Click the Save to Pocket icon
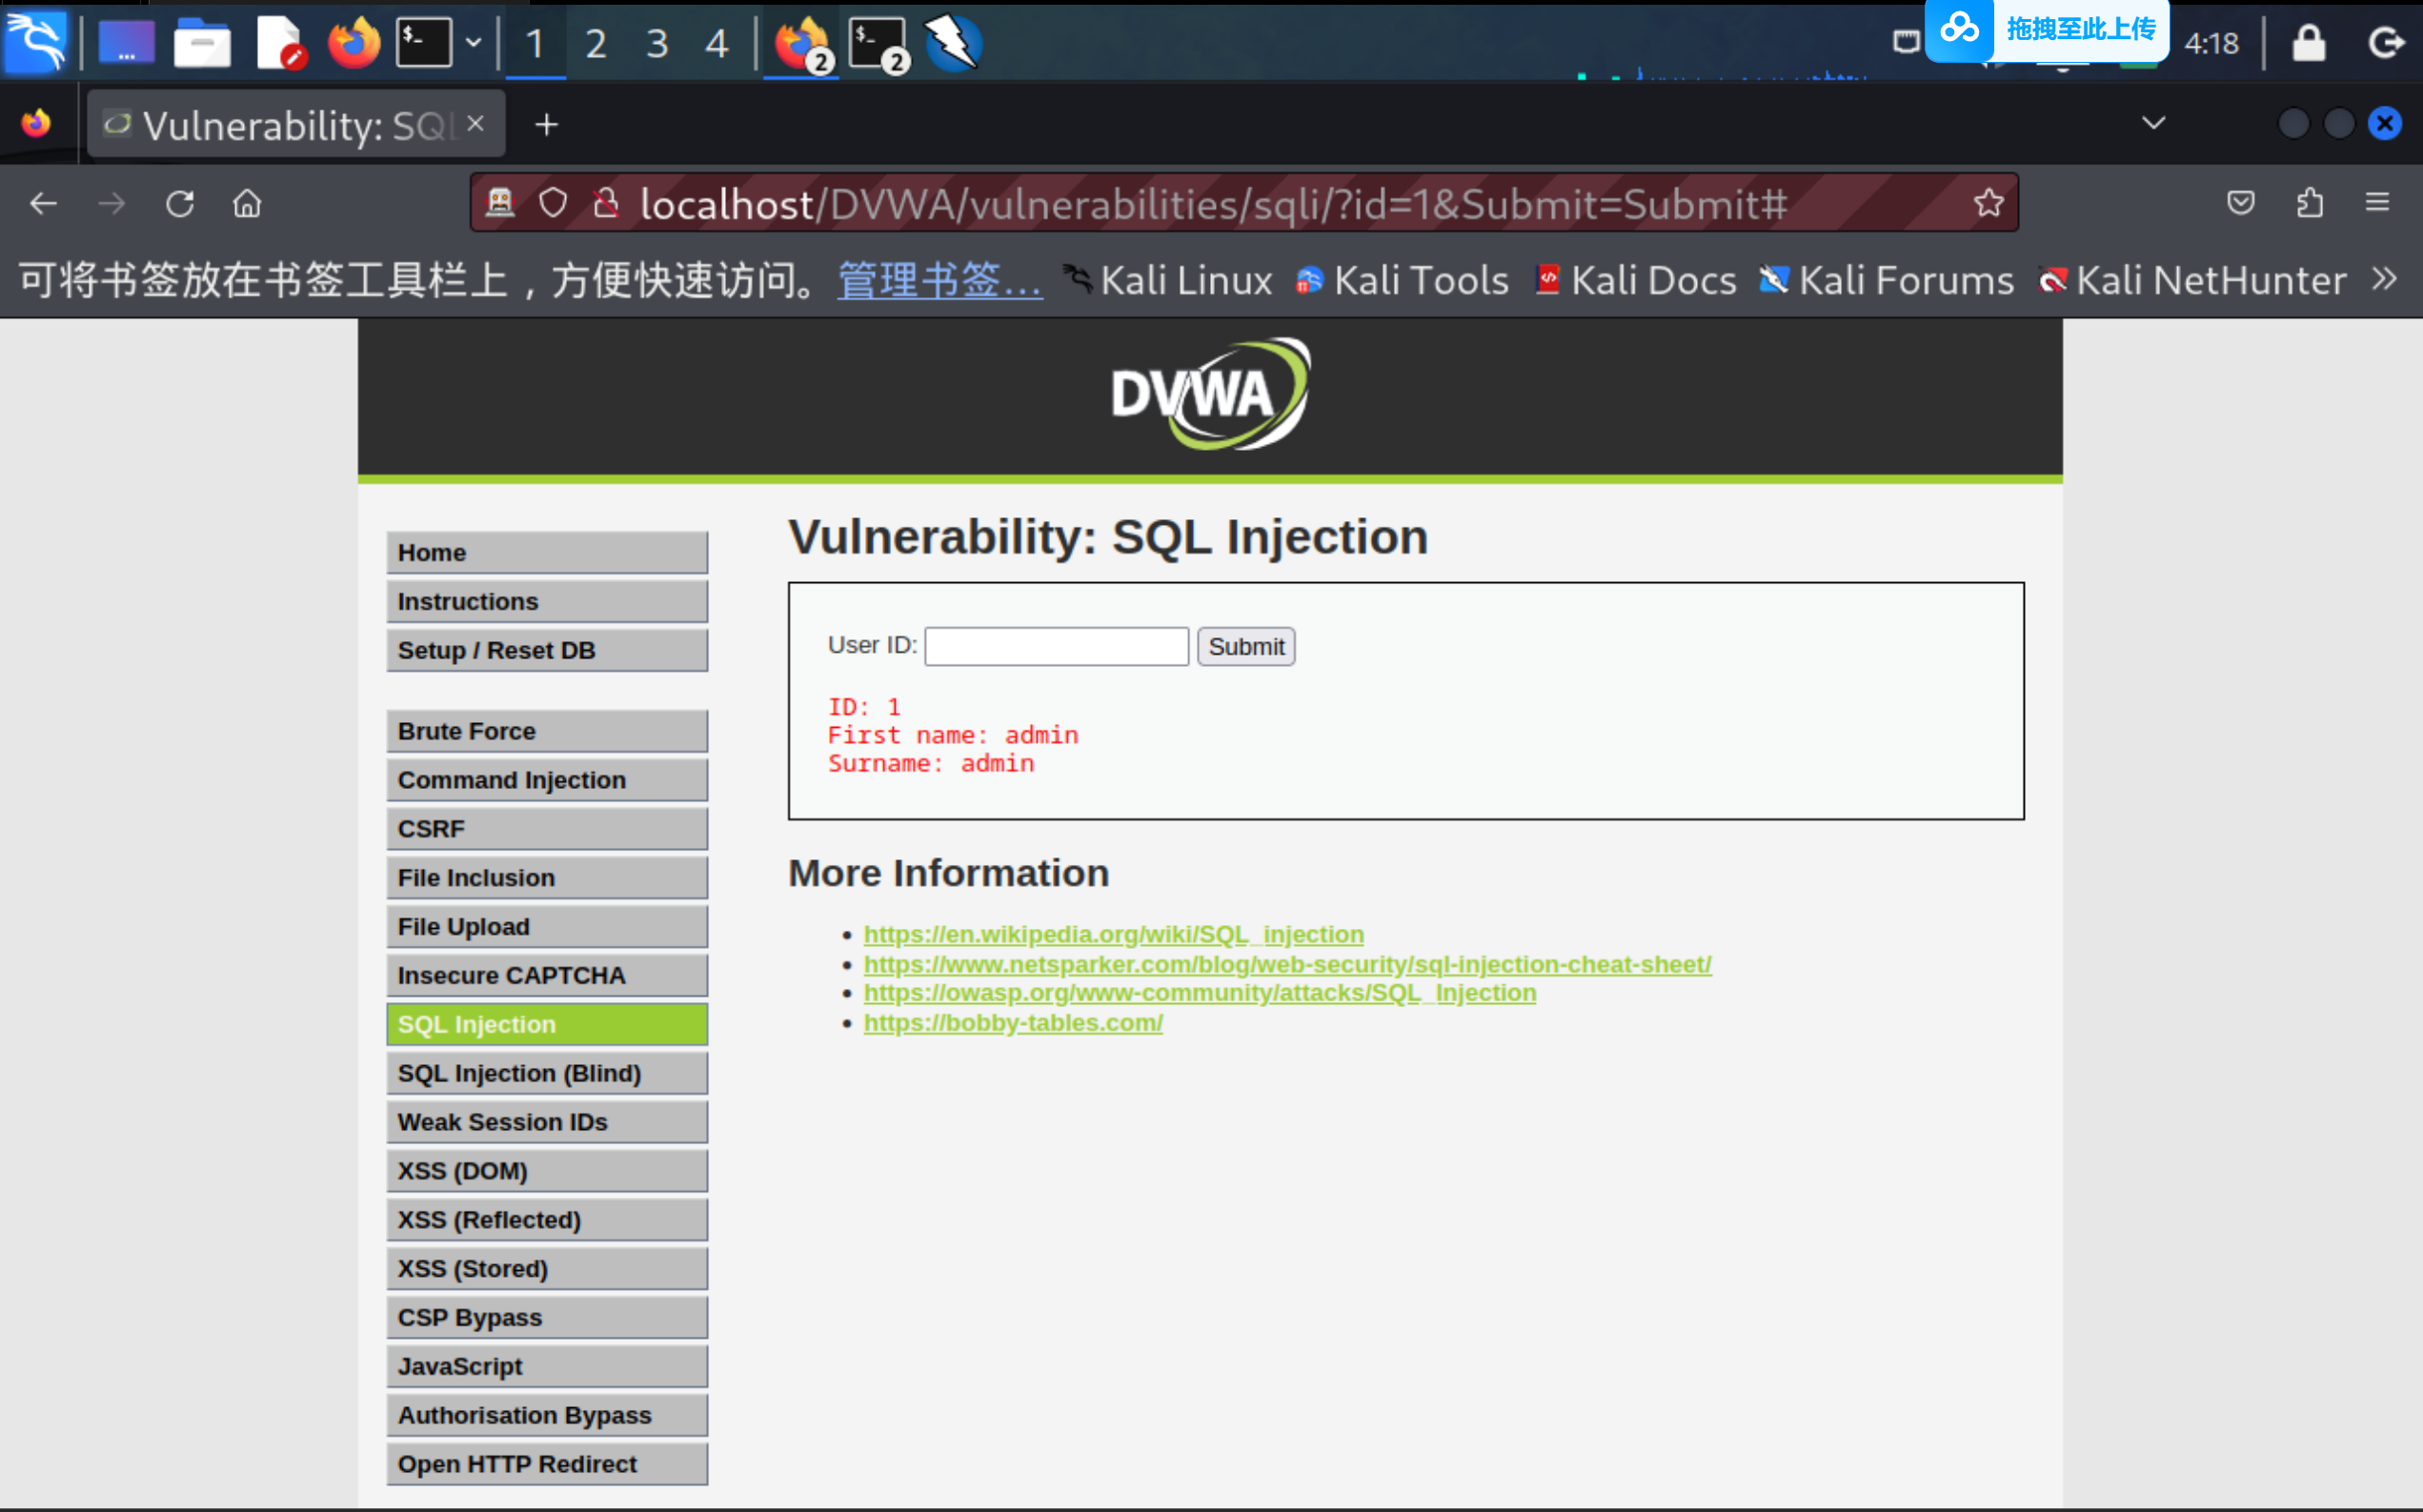The height and width of the screenshot is (1512, 2423). (2240, 203)
